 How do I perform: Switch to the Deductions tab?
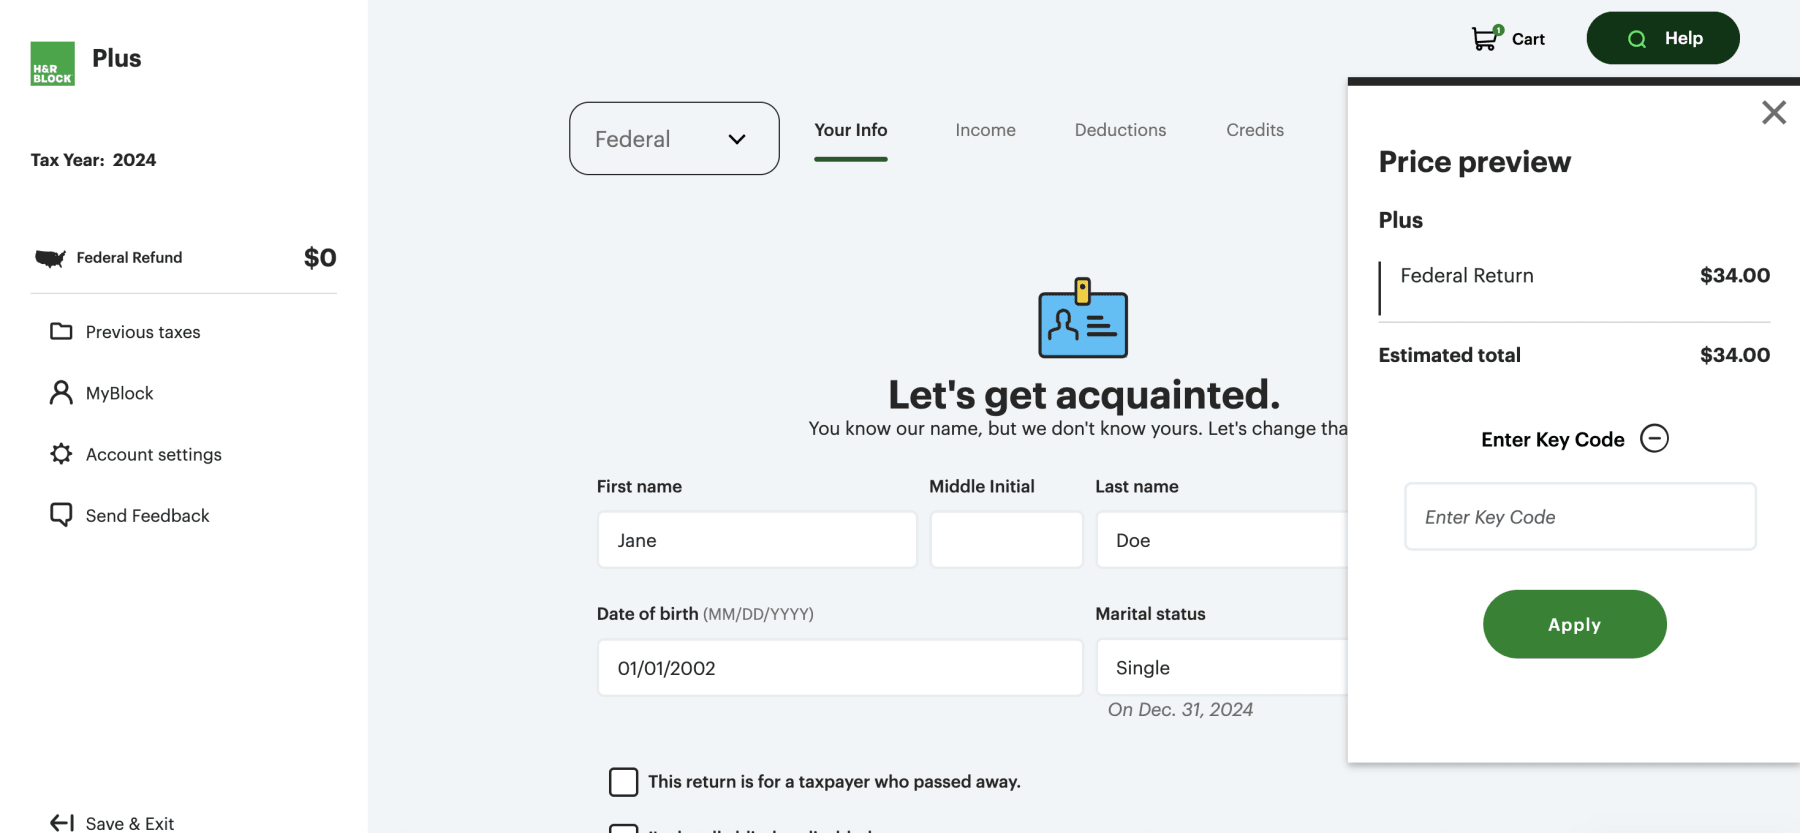[x=1120, y=130]
